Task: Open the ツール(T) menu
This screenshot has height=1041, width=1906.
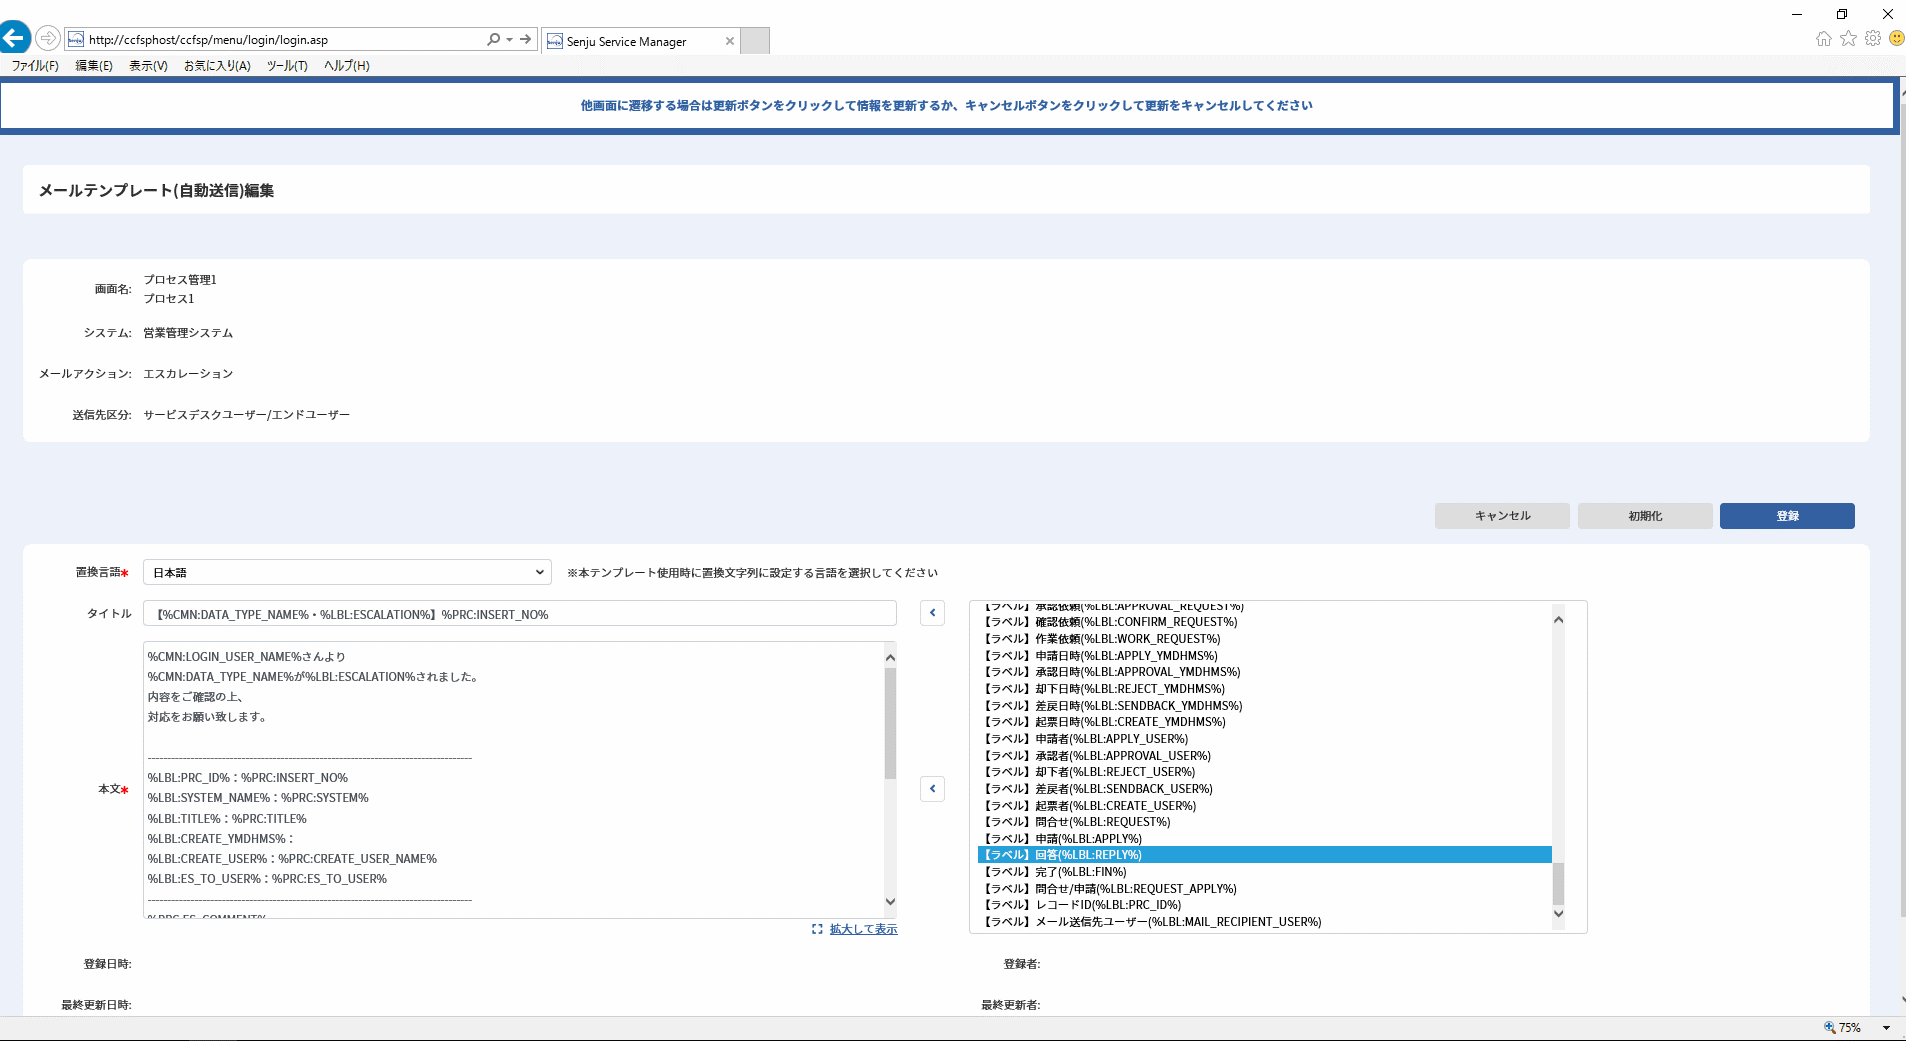Action: click(x=287, y=66)
